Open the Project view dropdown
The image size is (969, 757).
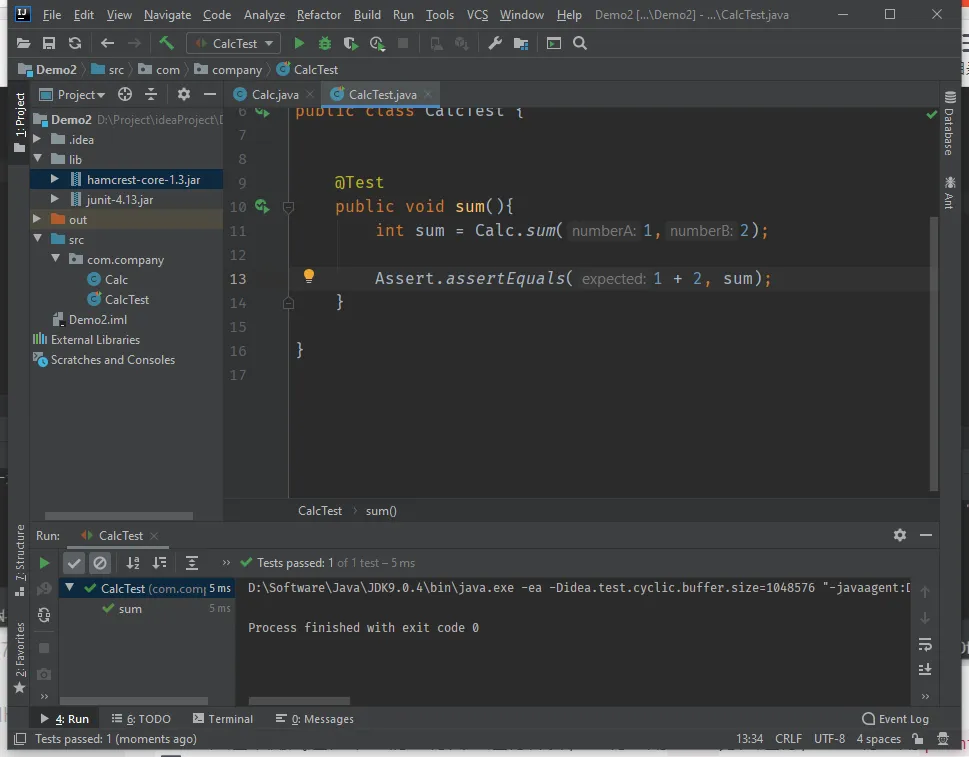(80, 94)
